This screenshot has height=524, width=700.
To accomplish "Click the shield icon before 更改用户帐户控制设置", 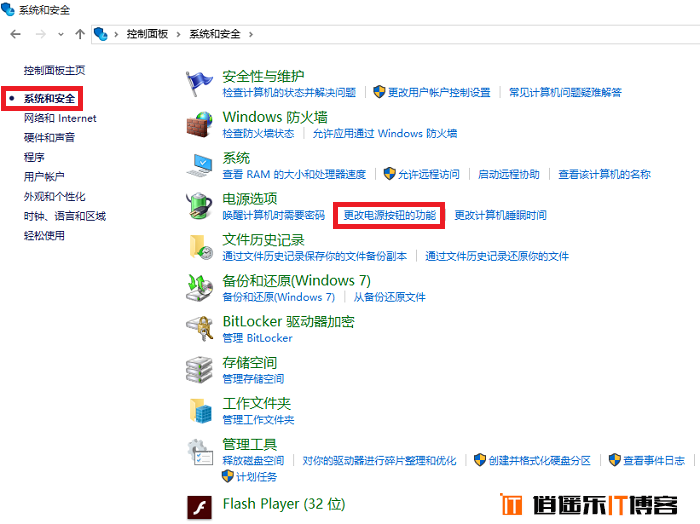I will 379,92.
